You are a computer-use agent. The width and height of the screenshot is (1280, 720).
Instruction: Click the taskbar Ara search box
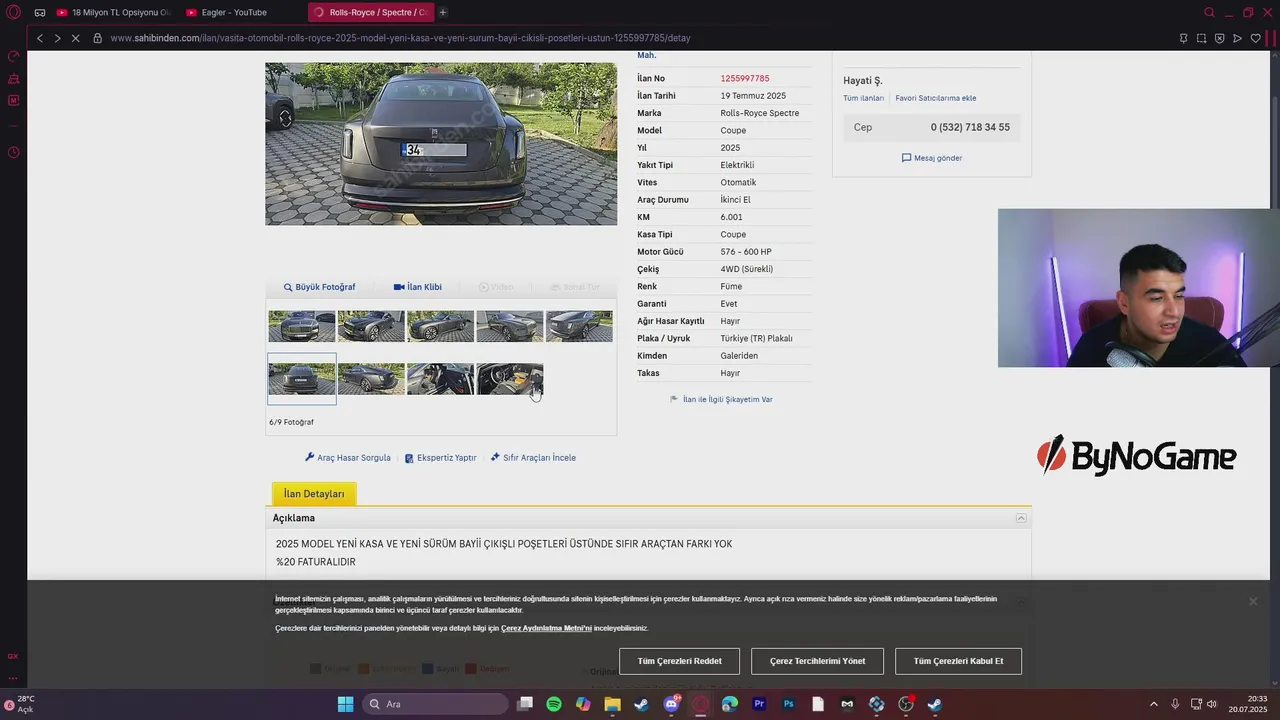[433, 704]
